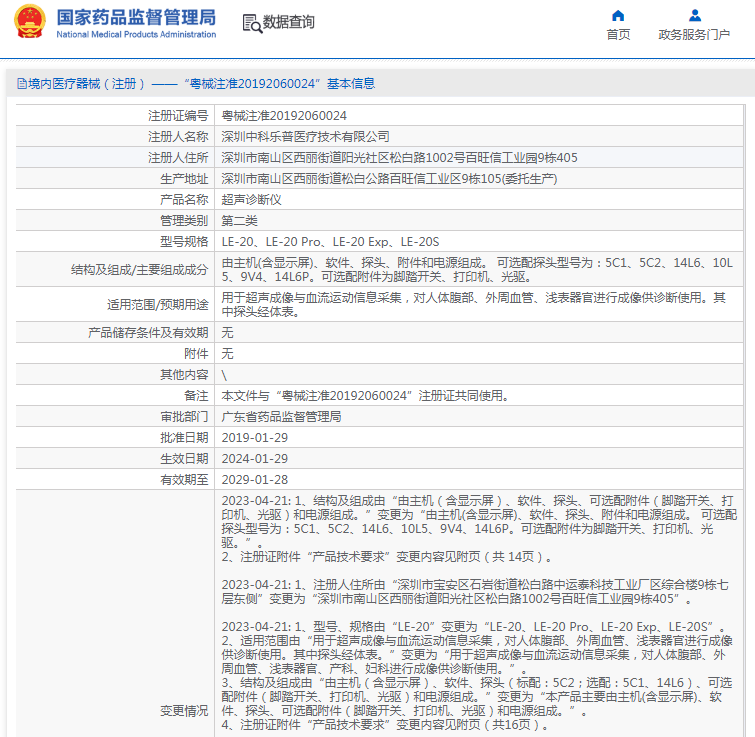Click the 注册人住所 address value
Image resolution: width=755 pixels, height=737 pixels.
399,158
